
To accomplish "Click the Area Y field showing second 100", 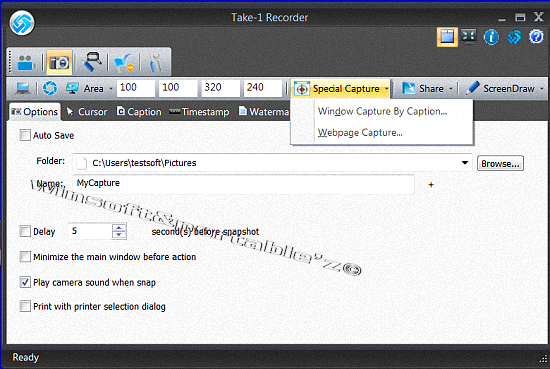I will coord(178,88).
